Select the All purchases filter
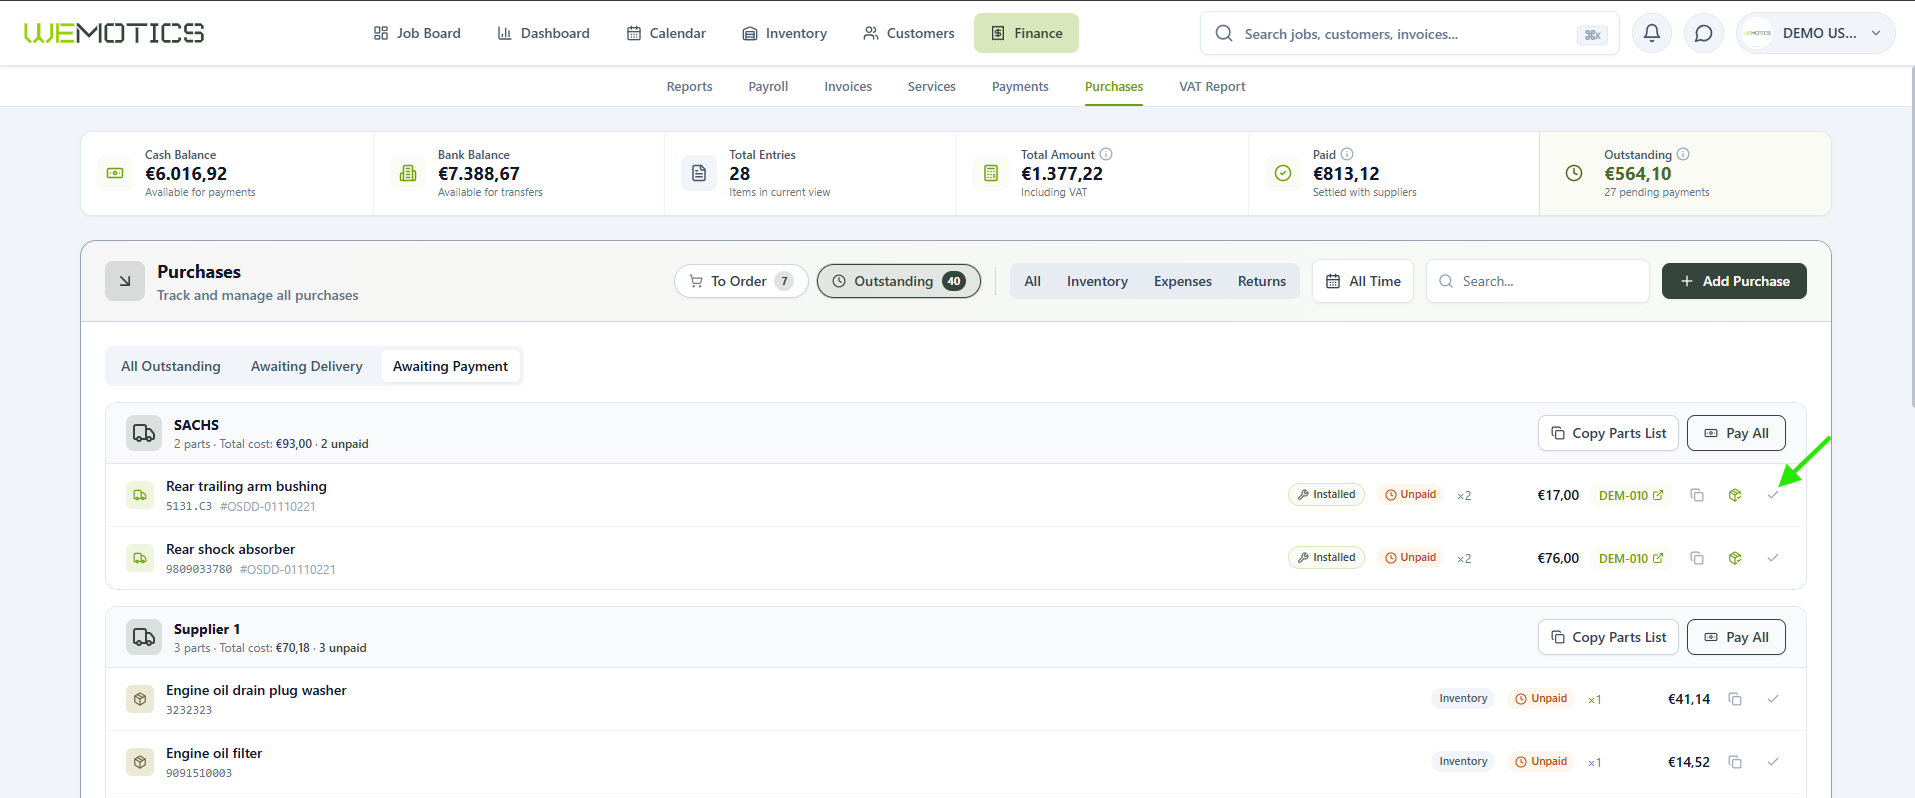1915x798 pixels. pyautogui.click(x=1033, y=281)
